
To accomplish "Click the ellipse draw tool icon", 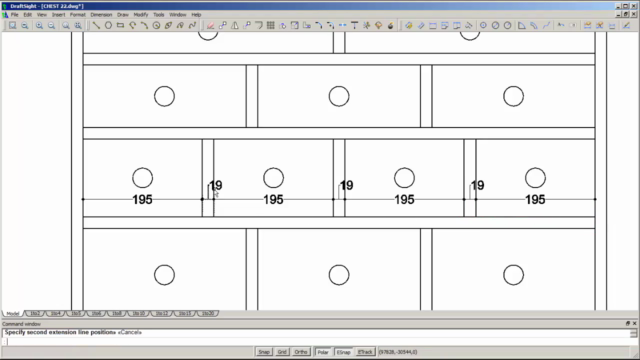I will 168,25.
